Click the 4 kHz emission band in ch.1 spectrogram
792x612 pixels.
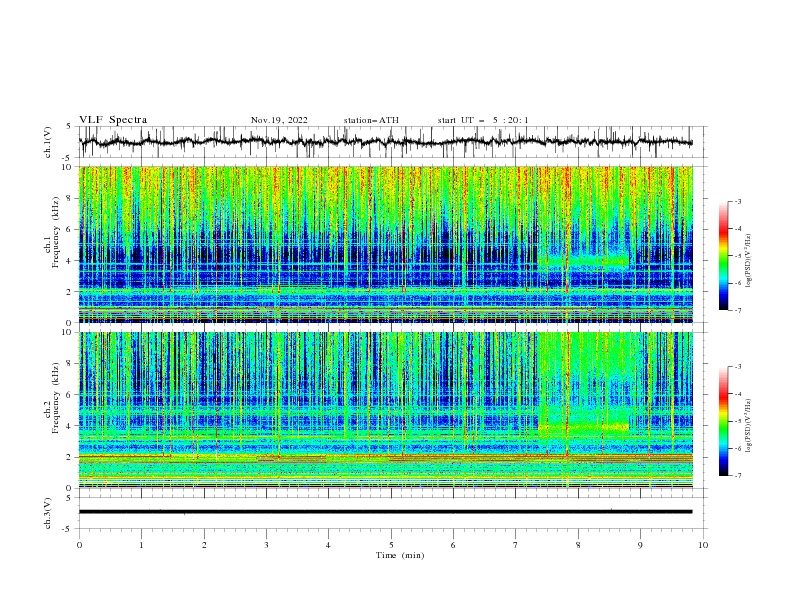tap(583, 262)
